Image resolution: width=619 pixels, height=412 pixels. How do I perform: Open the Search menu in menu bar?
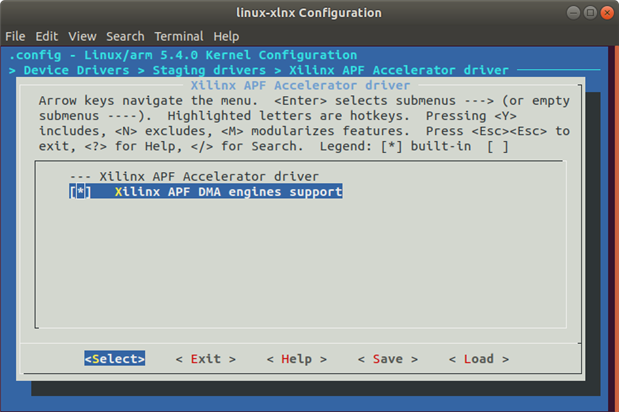point(125,36)
